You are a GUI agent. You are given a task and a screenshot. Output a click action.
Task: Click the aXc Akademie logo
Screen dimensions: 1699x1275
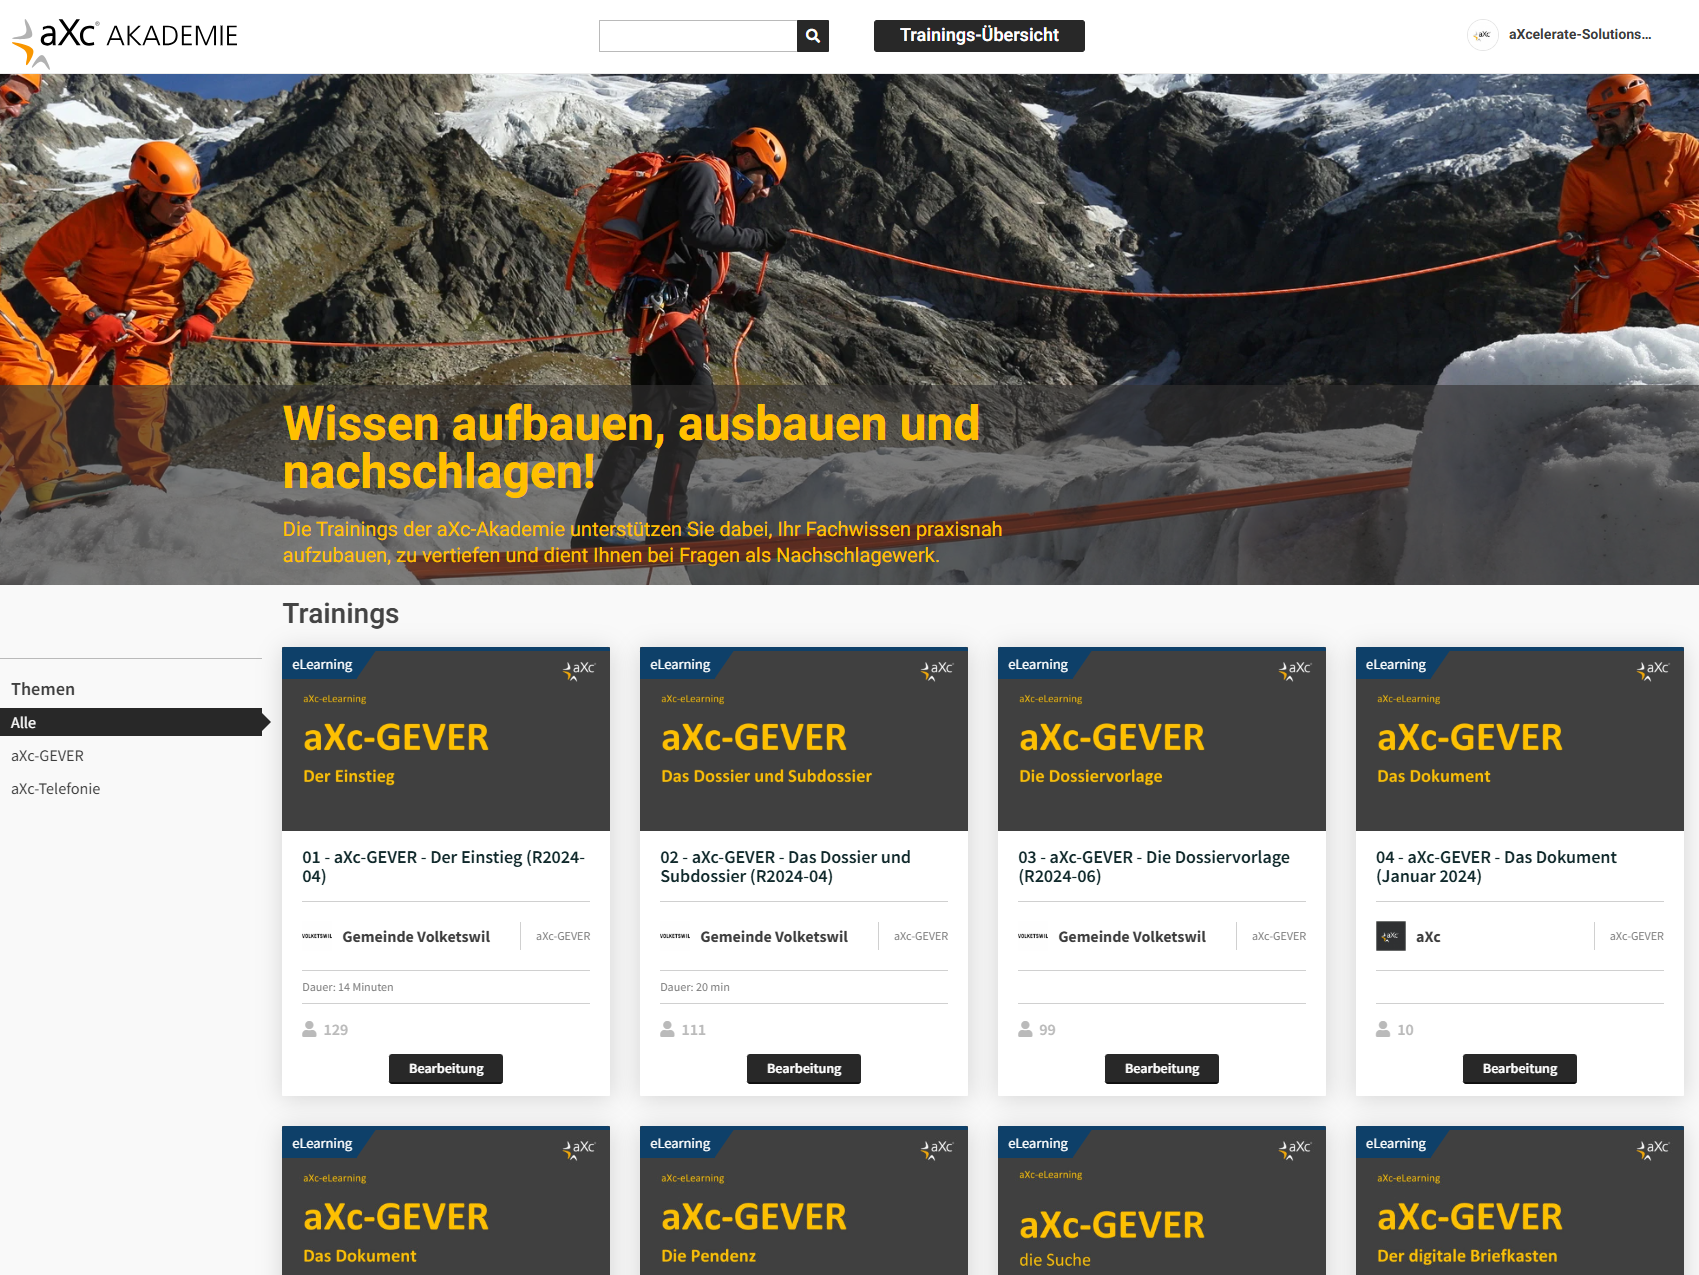[120, 35]
